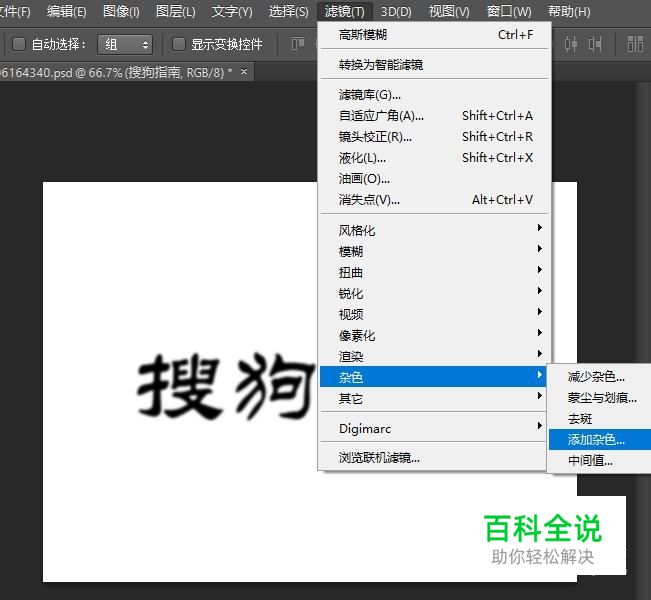Open the 组 auto-select dropdown
Viewport: 651px width, 600px height.
pos(125,44)
